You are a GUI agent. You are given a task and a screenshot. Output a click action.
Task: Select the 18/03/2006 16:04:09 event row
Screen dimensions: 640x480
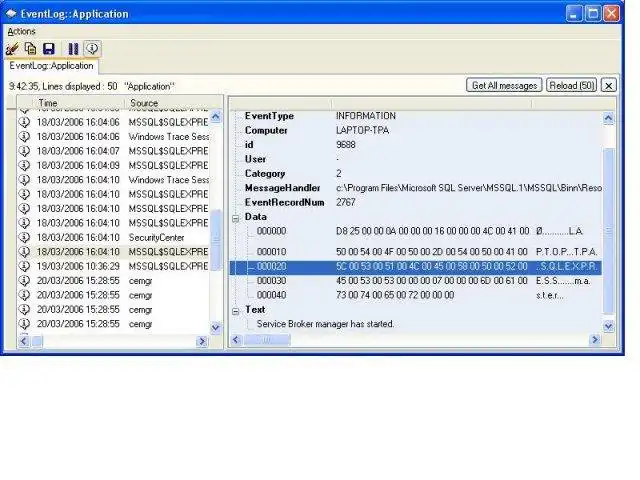113,165
